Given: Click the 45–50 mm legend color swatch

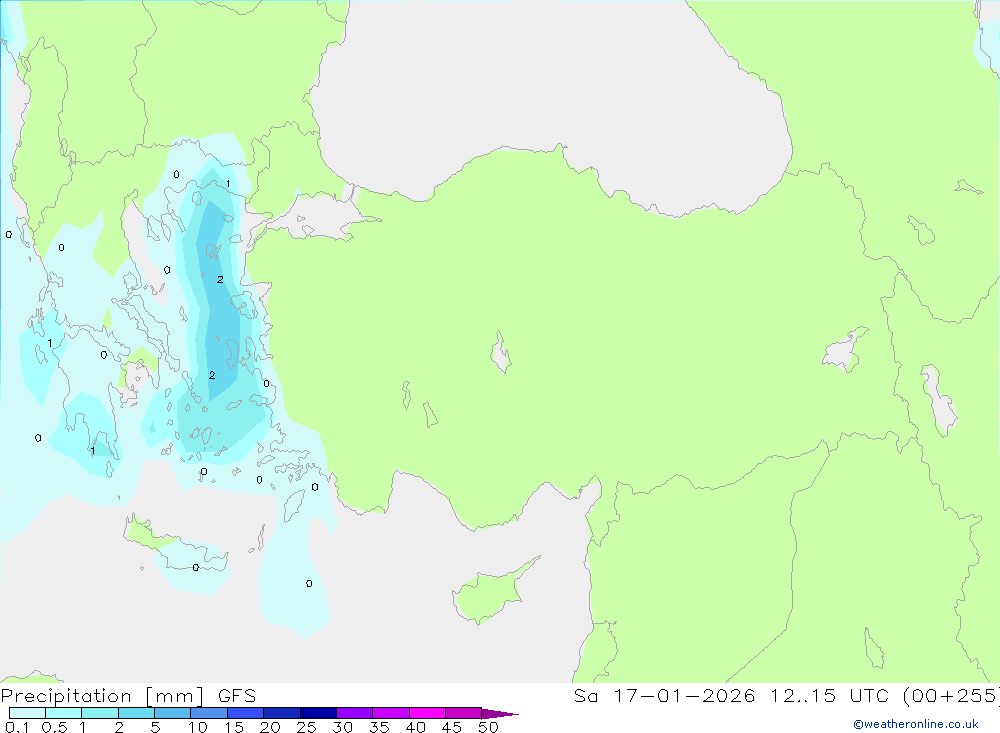Looking at the screenshot, I should (464, 713).
